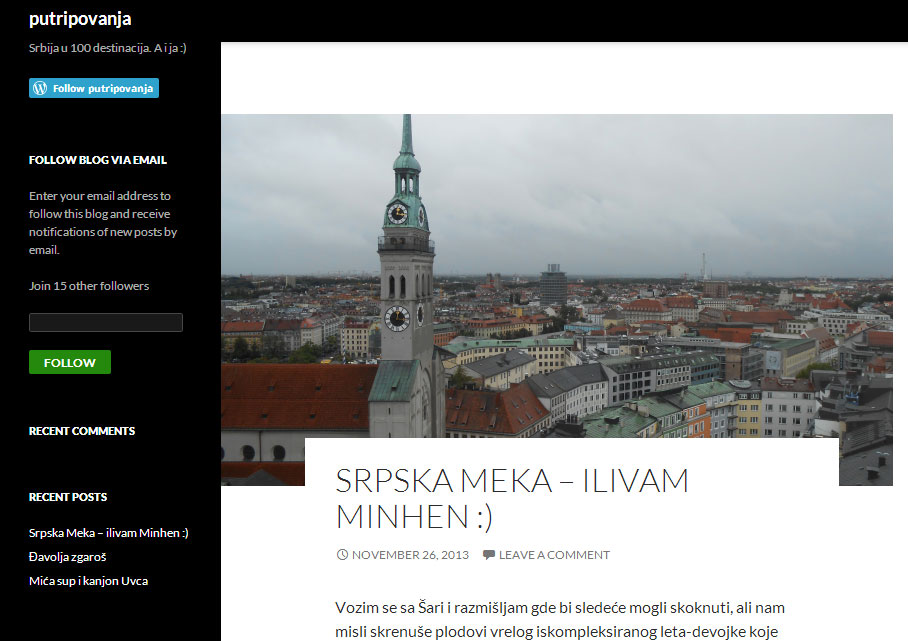This screenshot has width=908, height=641.
Task: Click the green FOLLOW button
Action: click(x=70, y=362)
